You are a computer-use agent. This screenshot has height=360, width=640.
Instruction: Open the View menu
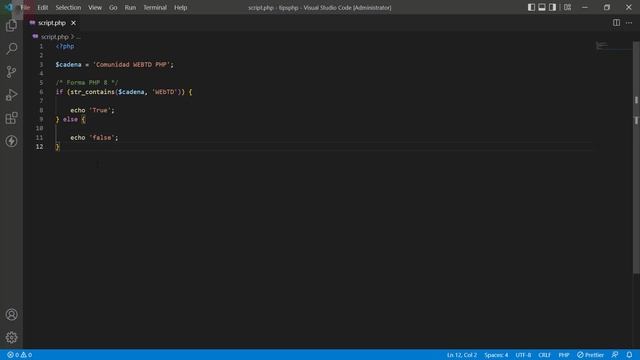tap(95, 7)
